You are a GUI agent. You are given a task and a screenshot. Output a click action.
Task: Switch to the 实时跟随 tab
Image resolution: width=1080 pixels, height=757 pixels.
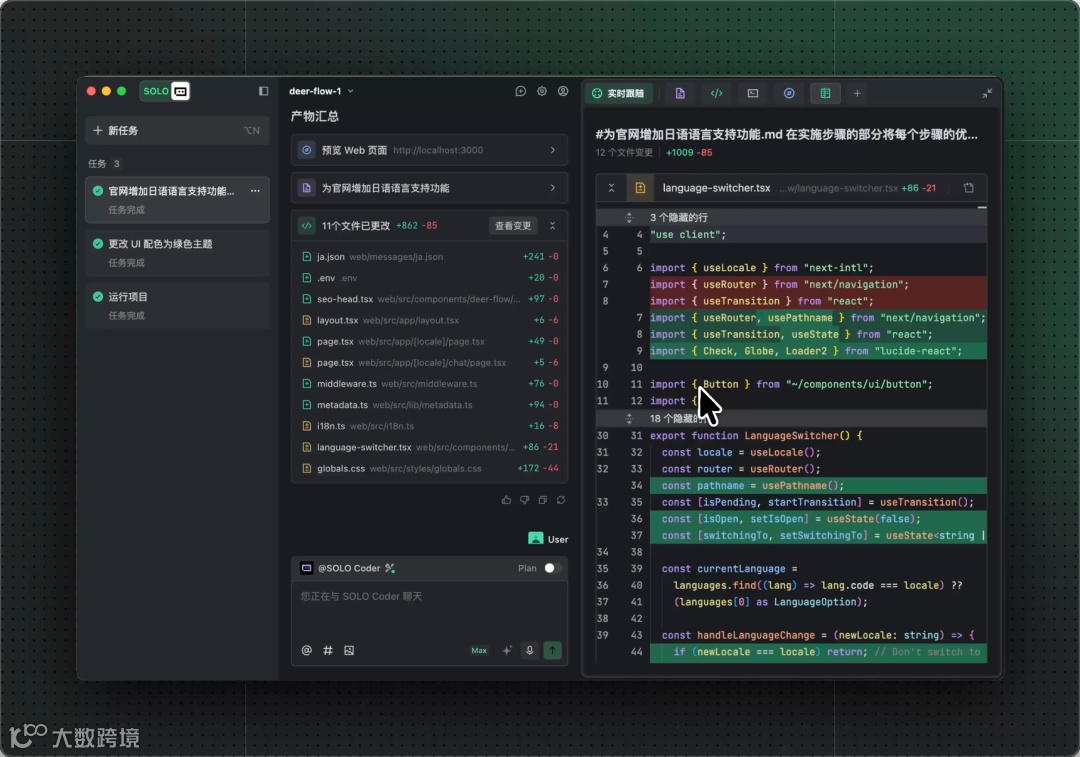(619, 93)
